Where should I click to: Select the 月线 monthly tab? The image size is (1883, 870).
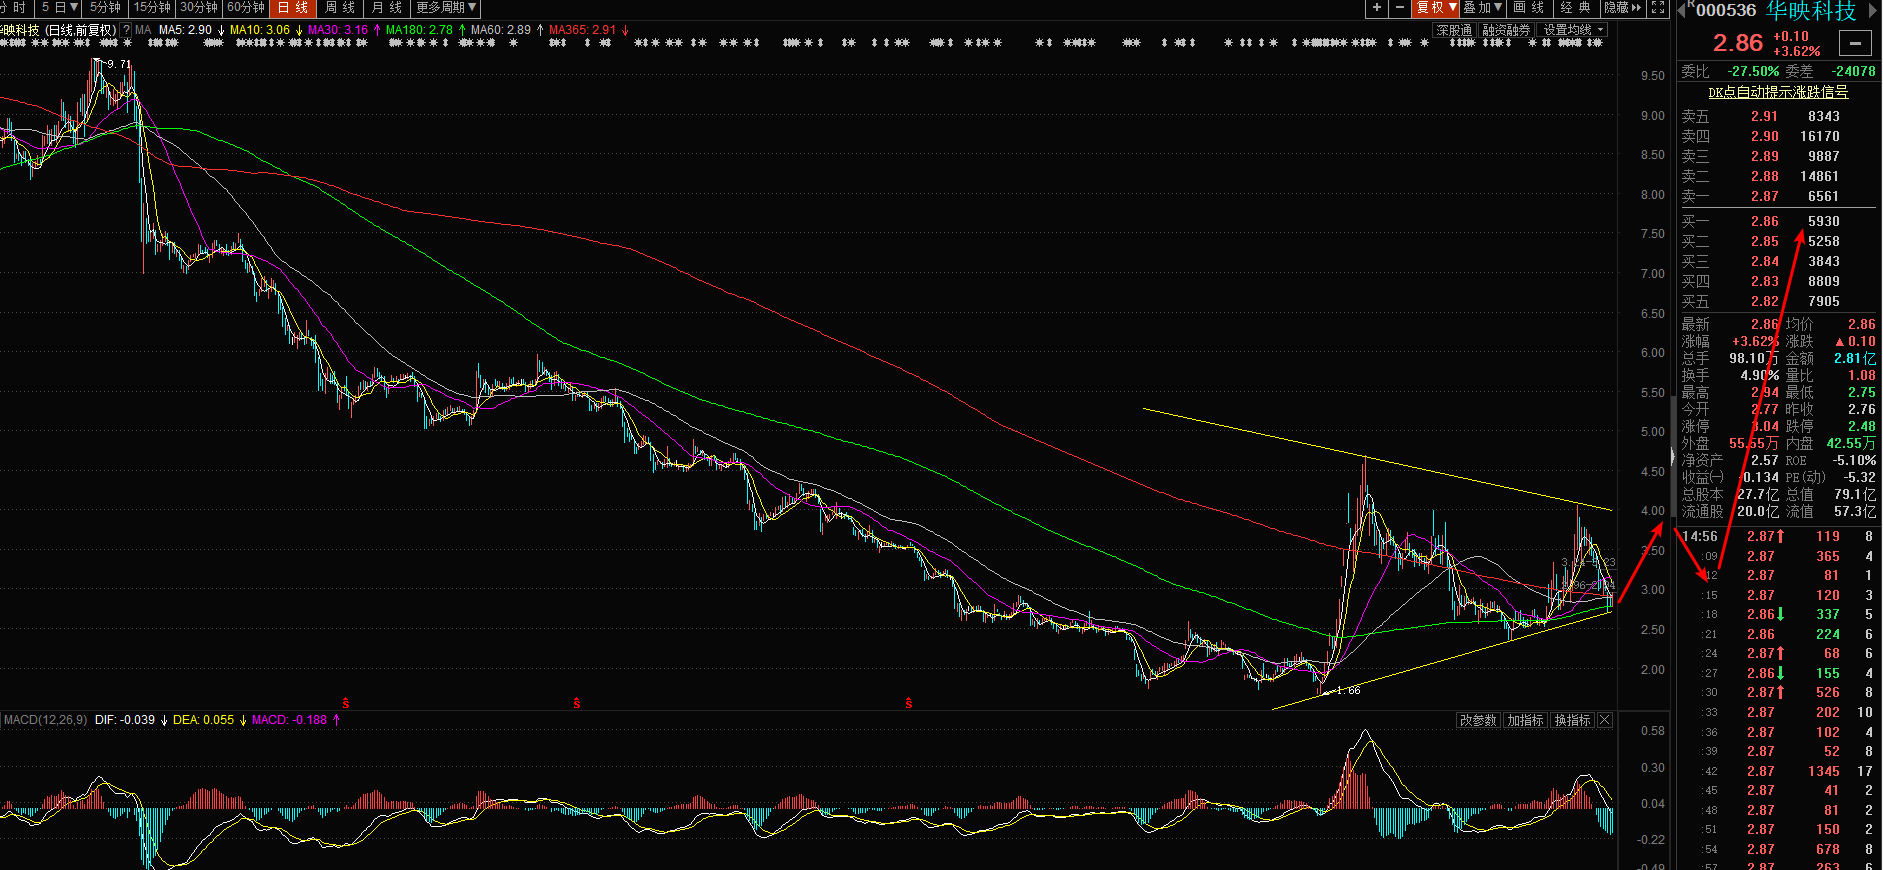click(387, 8)
